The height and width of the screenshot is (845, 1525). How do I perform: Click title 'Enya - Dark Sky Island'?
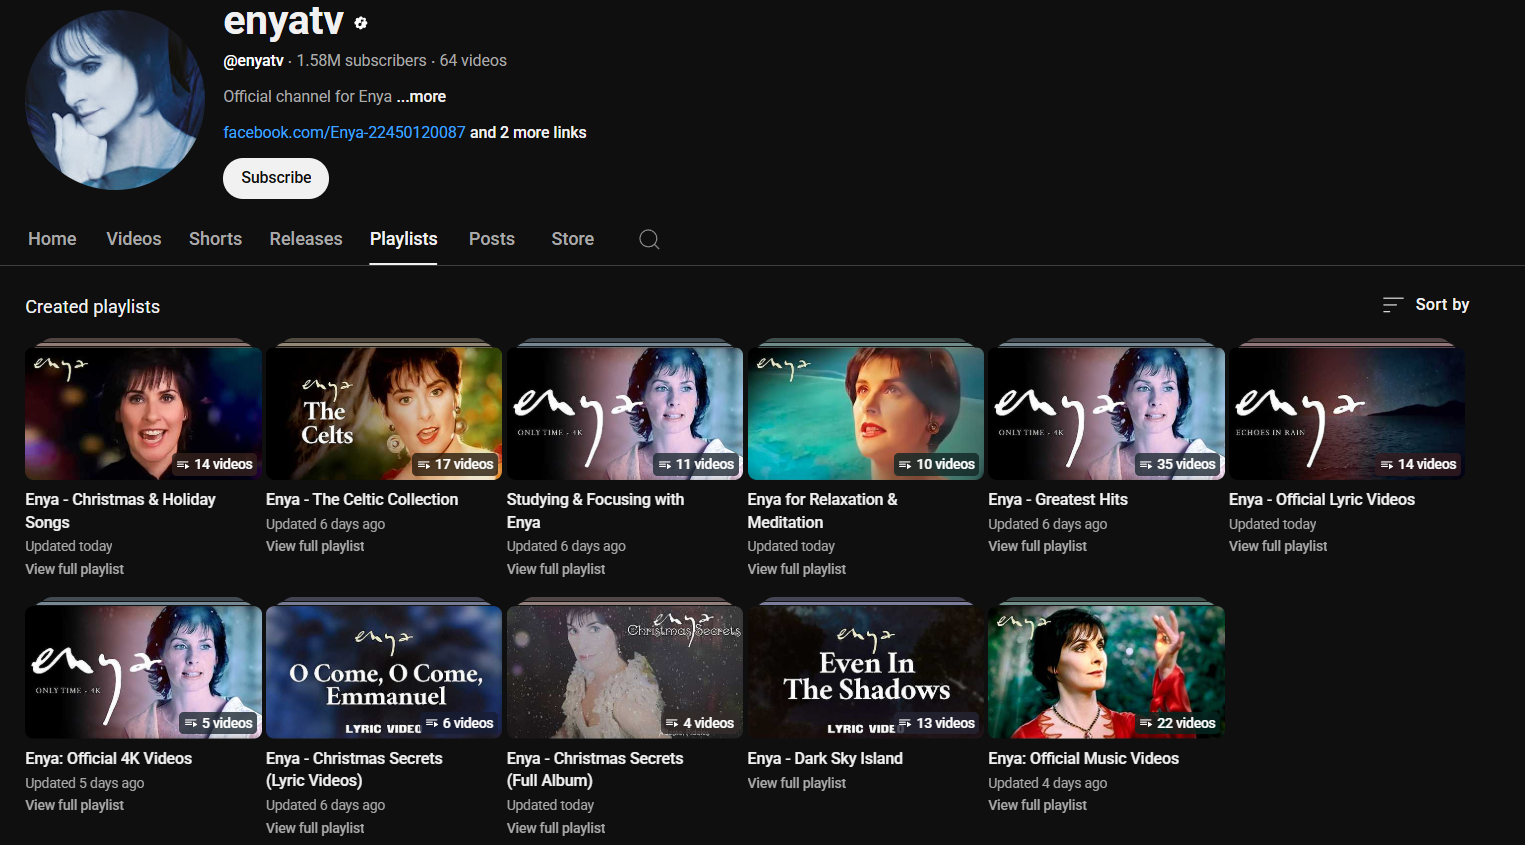coord(825,759)
